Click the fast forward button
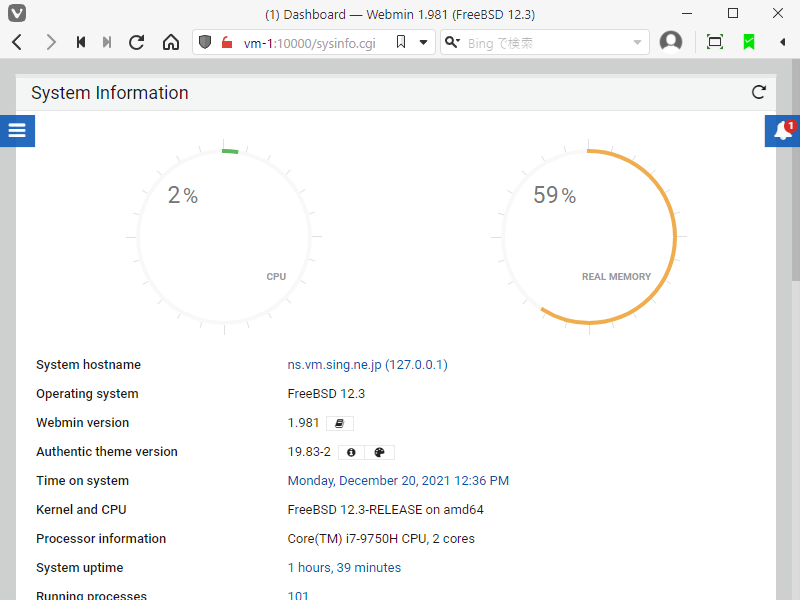The image size is (800, 600). click(x=107, y=42)
